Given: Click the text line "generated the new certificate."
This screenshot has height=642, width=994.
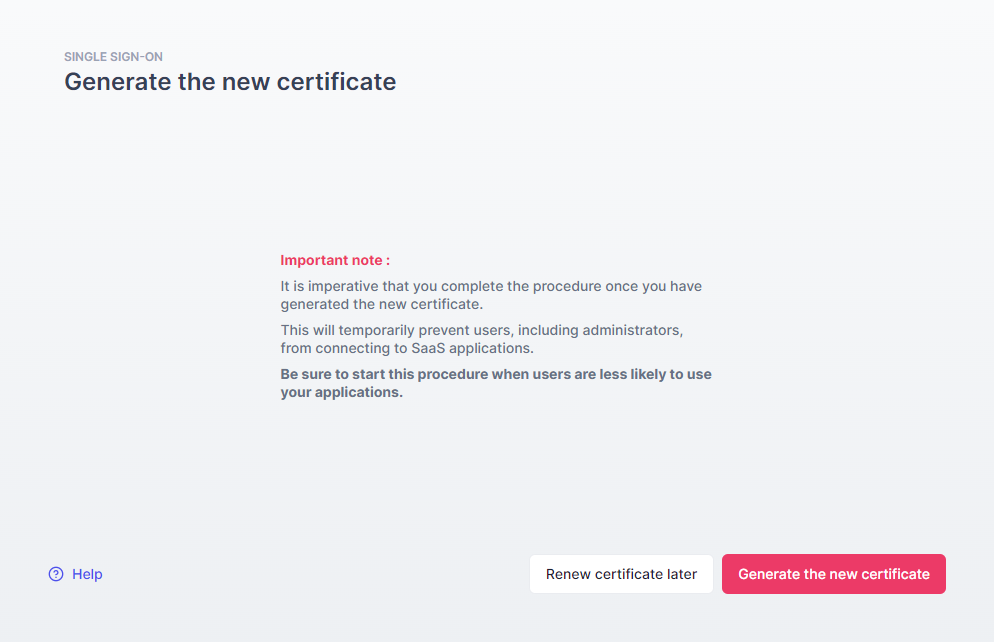Looking at the screenshot, I should point(381,304).
